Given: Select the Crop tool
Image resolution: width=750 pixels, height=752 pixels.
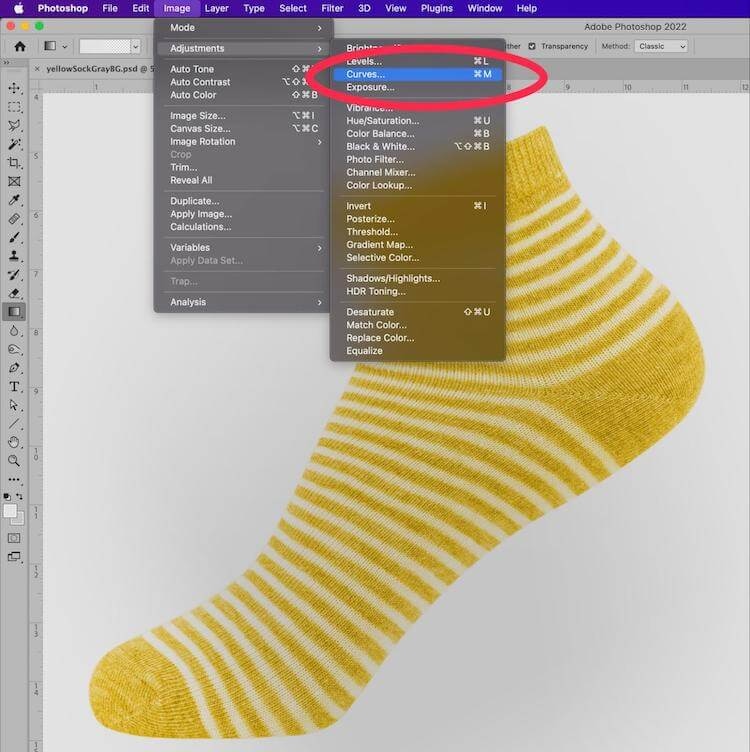Looking at the screenshot, I should click(x=14, y=163).
